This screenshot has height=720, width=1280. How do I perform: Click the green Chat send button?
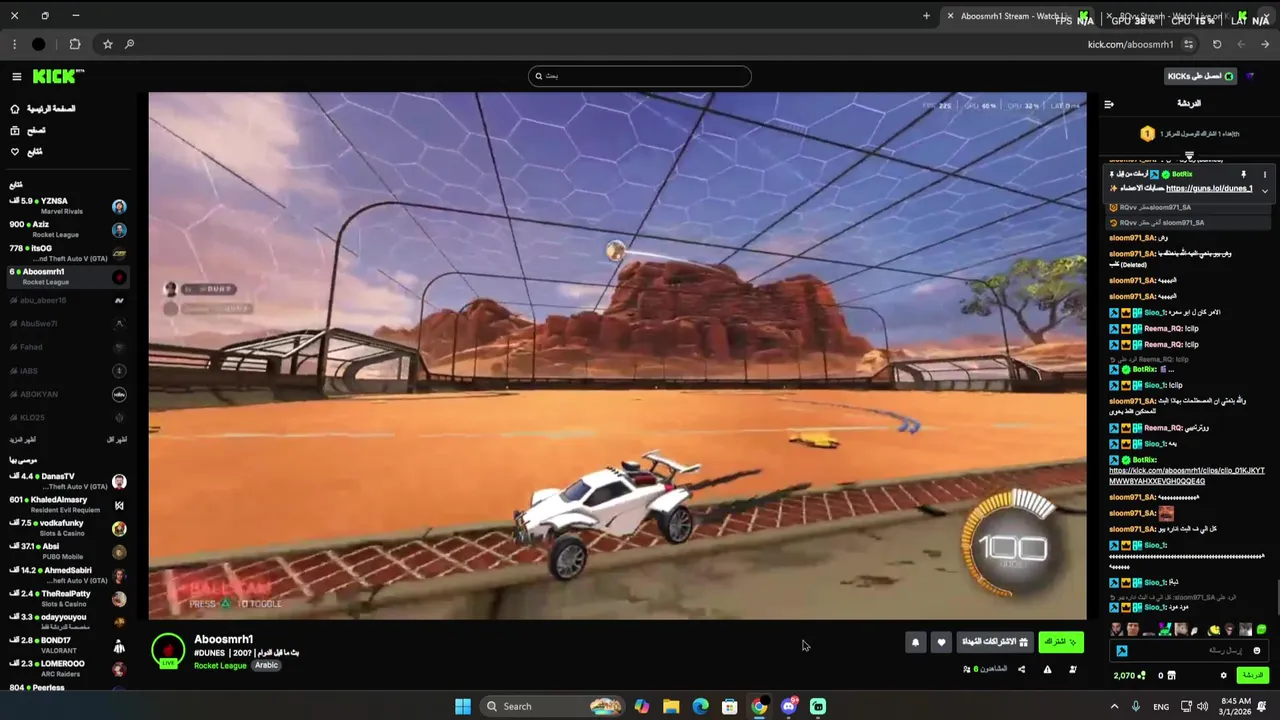pos(1252,676)
